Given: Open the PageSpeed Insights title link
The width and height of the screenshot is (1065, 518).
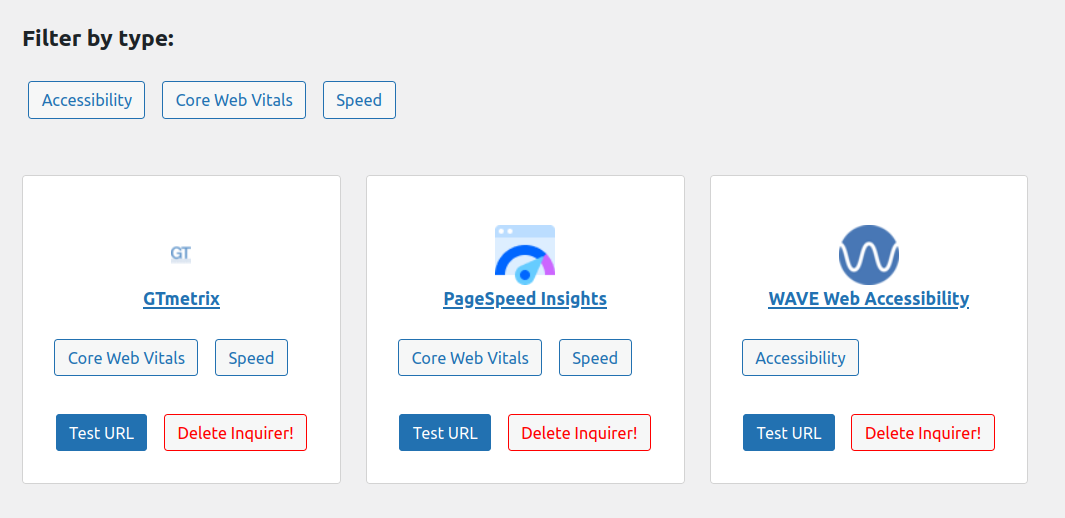Looking at the screenshot, I should [525, 298].
